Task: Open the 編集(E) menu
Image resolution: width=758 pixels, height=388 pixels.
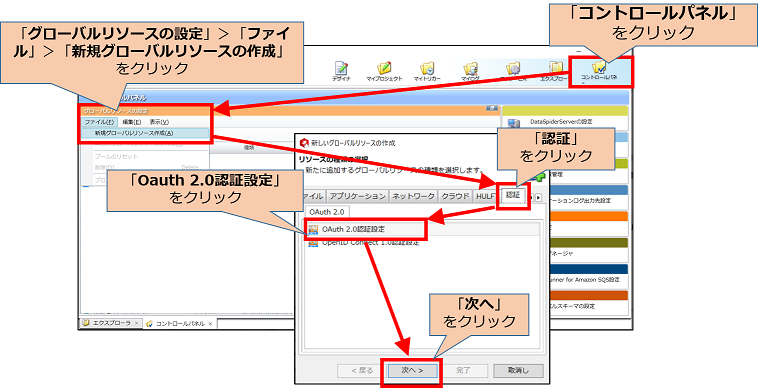Action: [x=131, y=122]
